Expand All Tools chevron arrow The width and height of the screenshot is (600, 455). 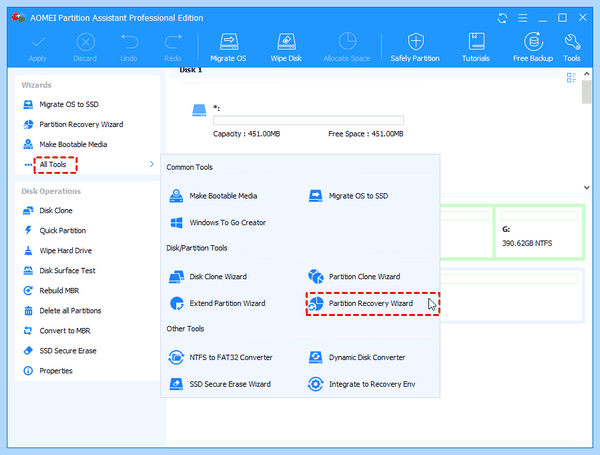pos(152,164)
